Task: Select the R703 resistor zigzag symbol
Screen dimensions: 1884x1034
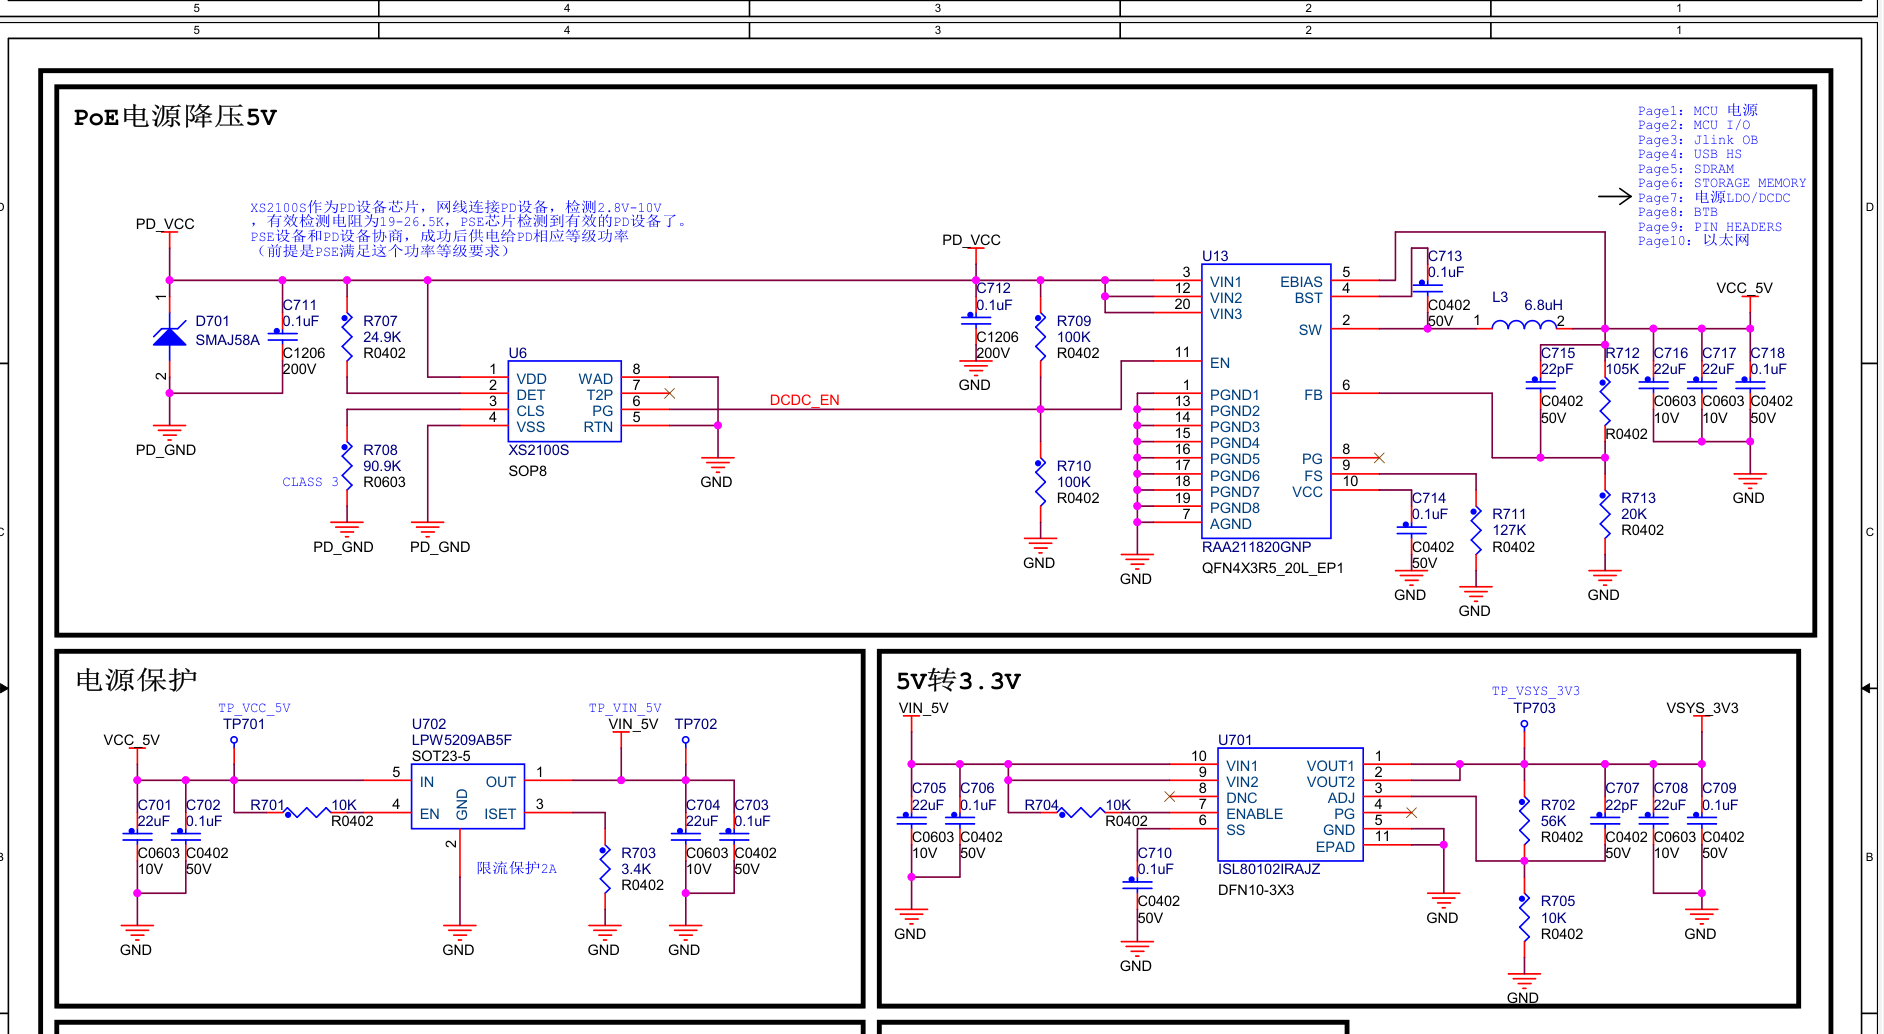Action: click(x=605, y=870)
